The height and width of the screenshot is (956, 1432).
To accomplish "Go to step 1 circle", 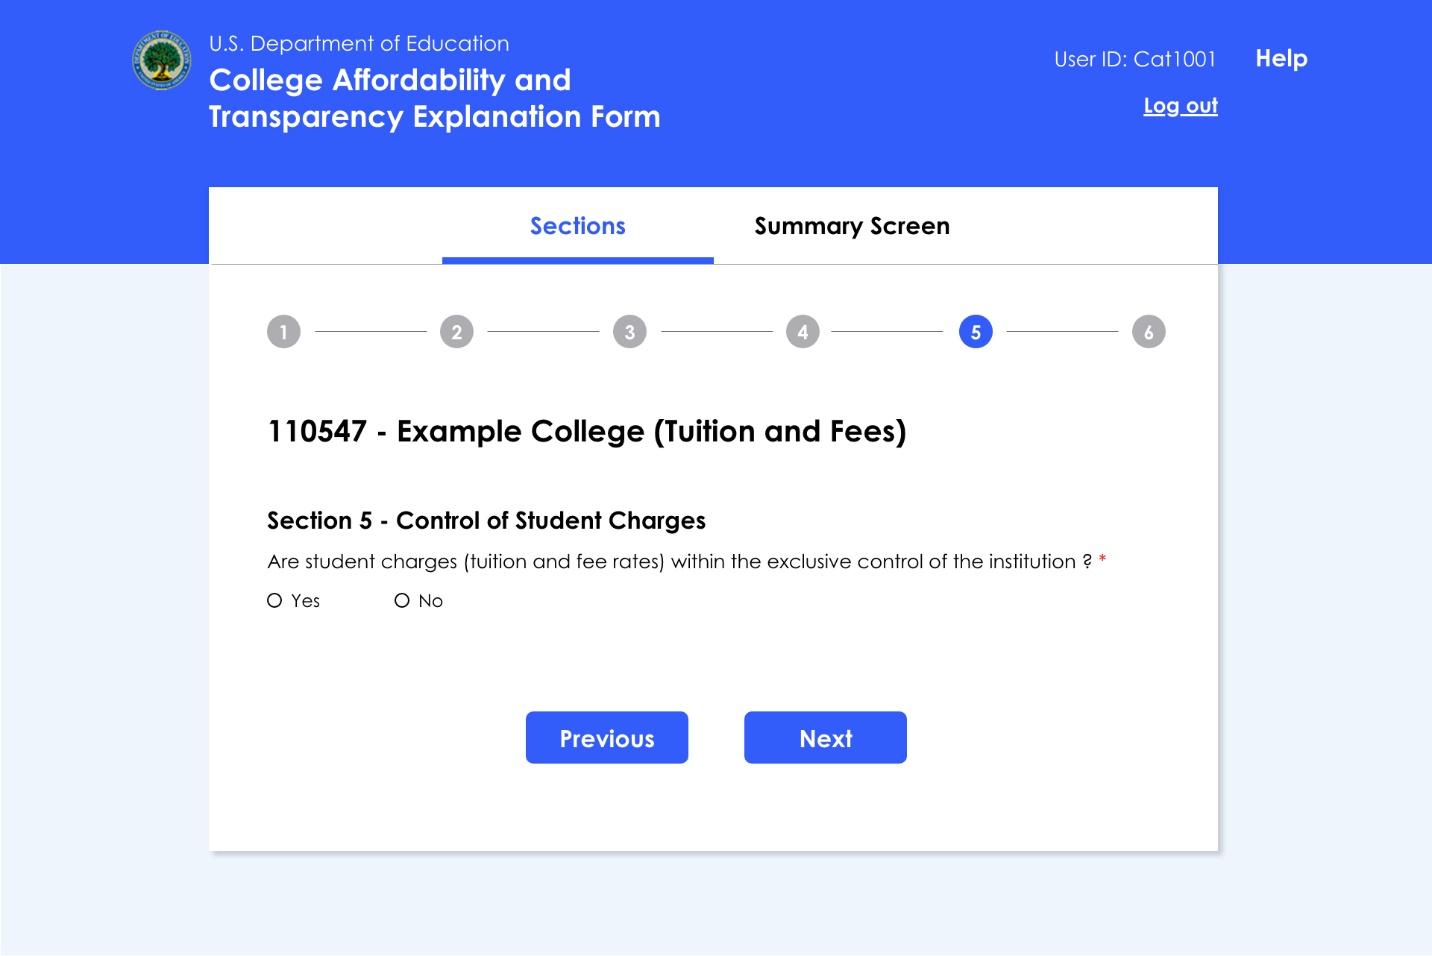I will [x=284, y=332].
